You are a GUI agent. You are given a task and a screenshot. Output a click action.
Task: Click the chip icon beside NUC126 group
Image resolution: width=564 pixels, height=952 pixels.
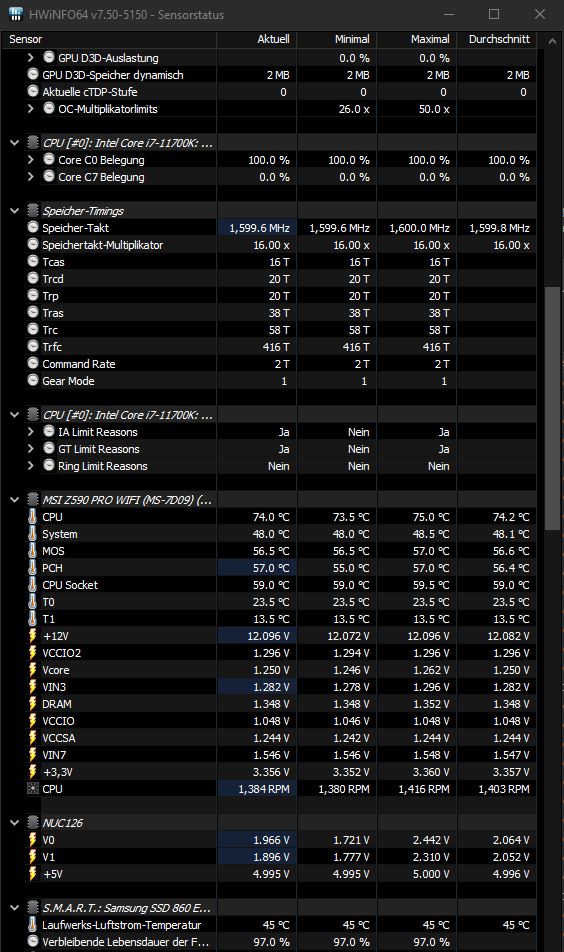(x=33, y=823)
